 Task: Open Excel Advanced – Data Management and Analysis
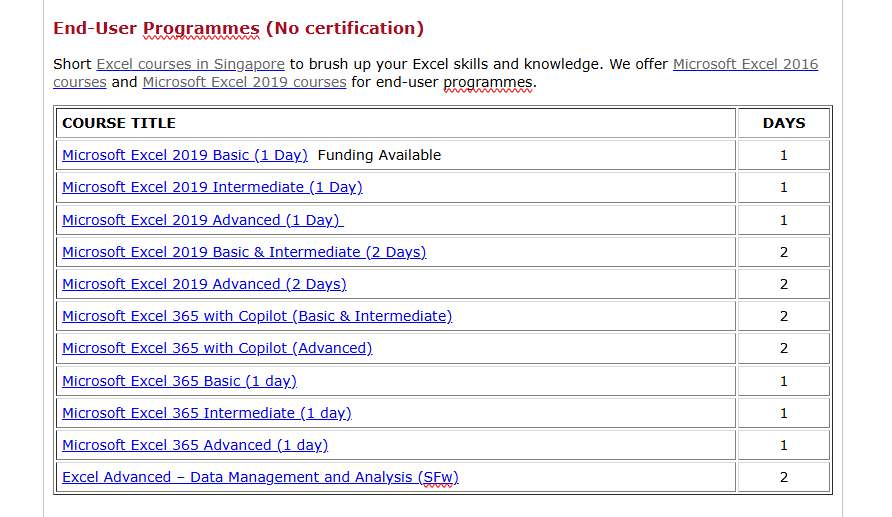pyautogui.click(x=261, y=477)
